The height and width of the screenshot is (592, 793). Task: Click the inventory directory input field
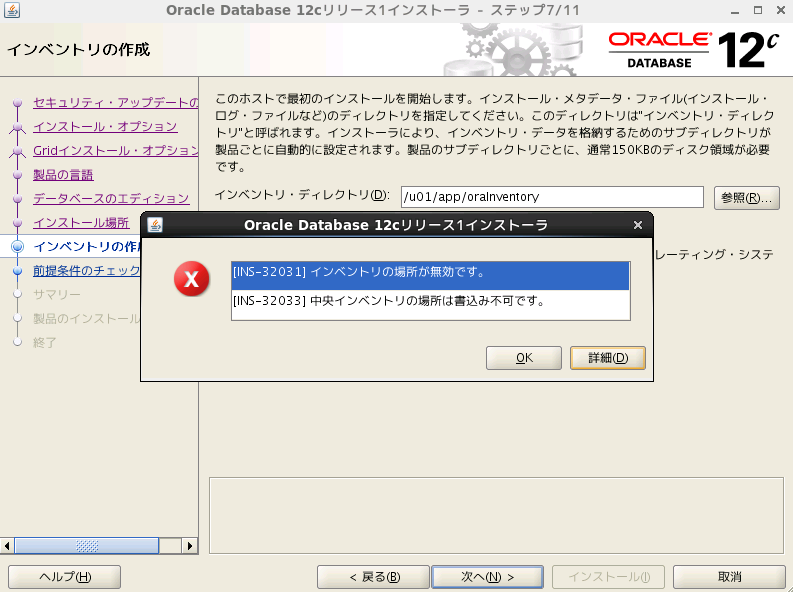coord(552,197)
